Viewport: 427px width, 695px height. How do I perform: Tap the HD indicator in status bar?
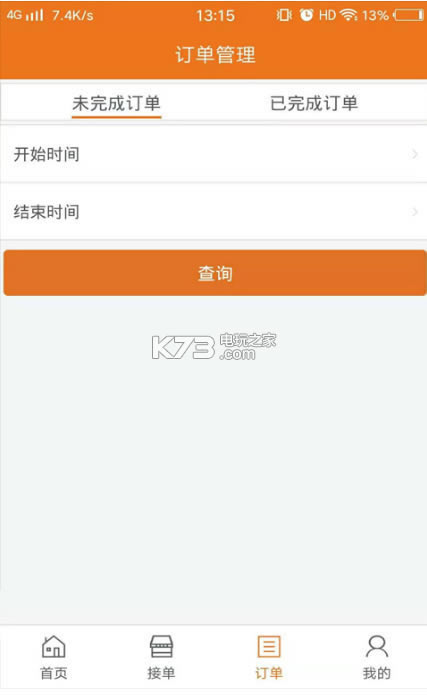327,16
